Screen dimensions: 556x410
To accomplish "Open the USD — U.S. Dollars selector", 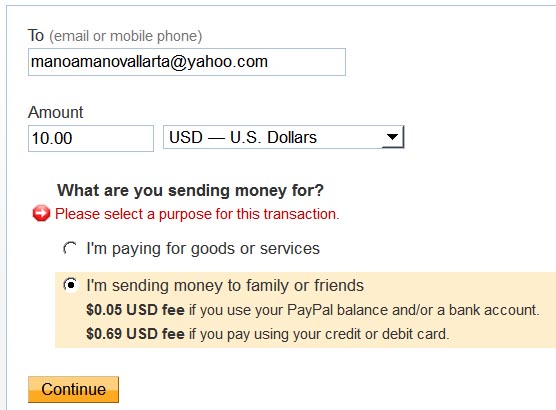I will tap(283, 137).
